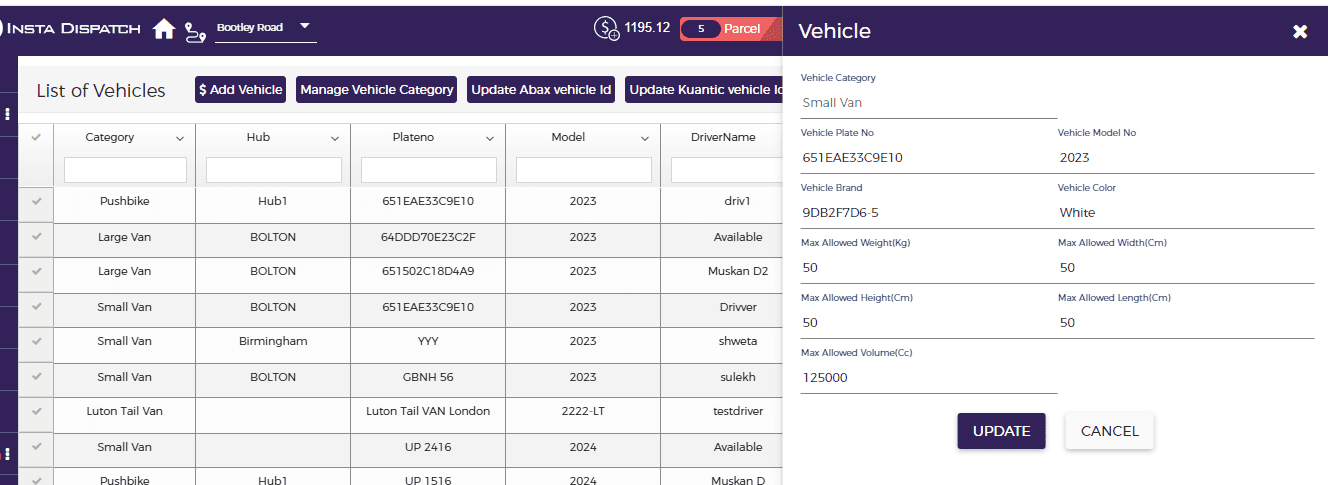Edit the Vehicle Brand field
1328x485 pixels.
click(x=929, y=213)
